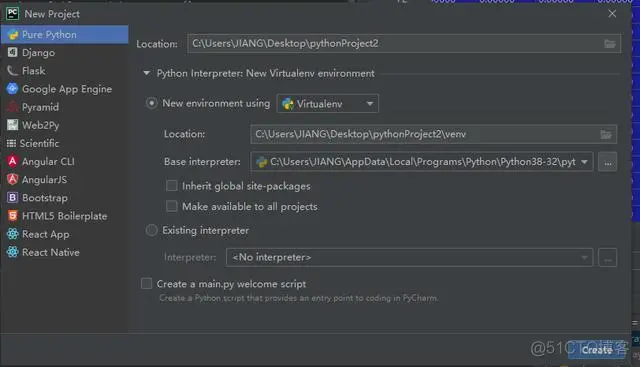
Task: Click the Angular CLI red icon
Action: (13, 161)
